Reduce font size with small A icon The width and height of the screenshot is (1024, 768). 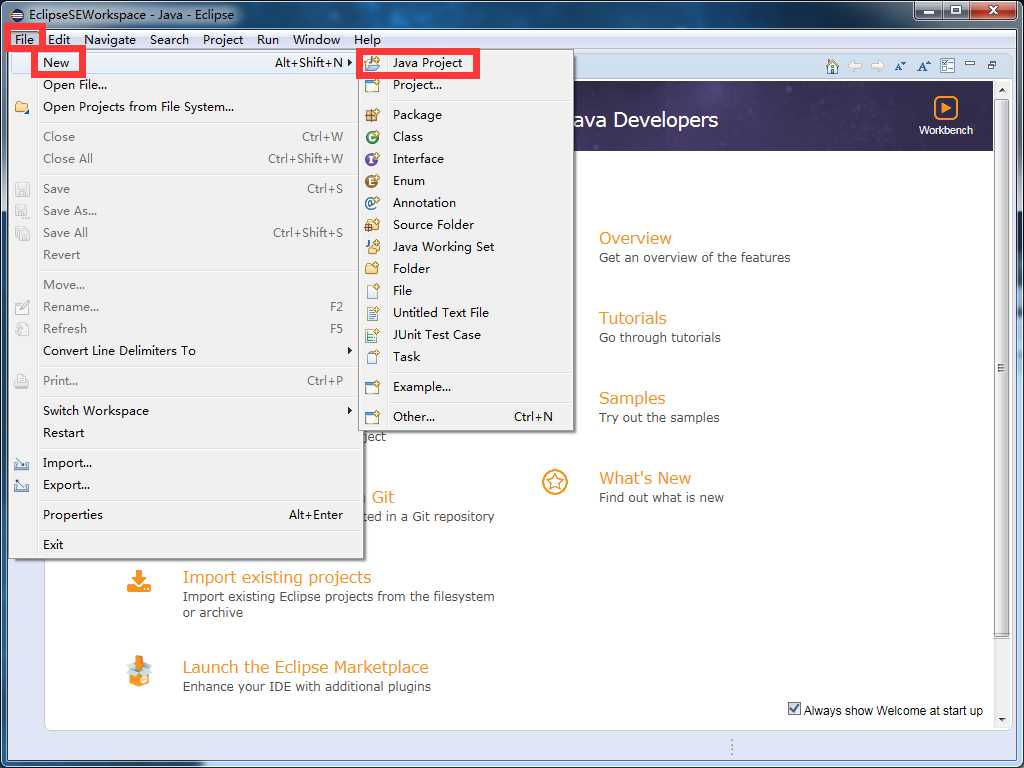(900, 65)
